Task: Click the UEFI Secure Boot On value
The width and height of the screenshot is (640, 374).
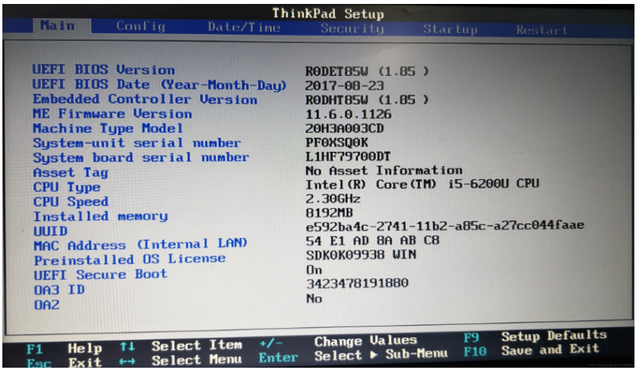Action: (x=314, y=270)
